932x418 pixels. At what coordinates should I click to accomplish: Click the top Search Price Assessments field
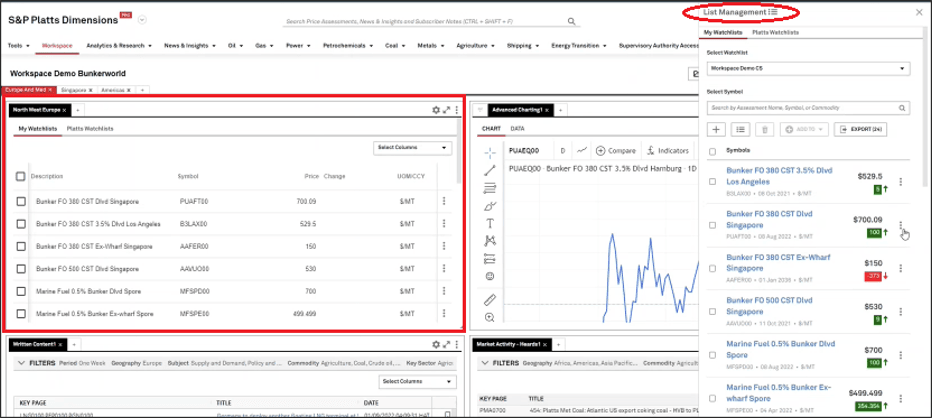point(424,21)
